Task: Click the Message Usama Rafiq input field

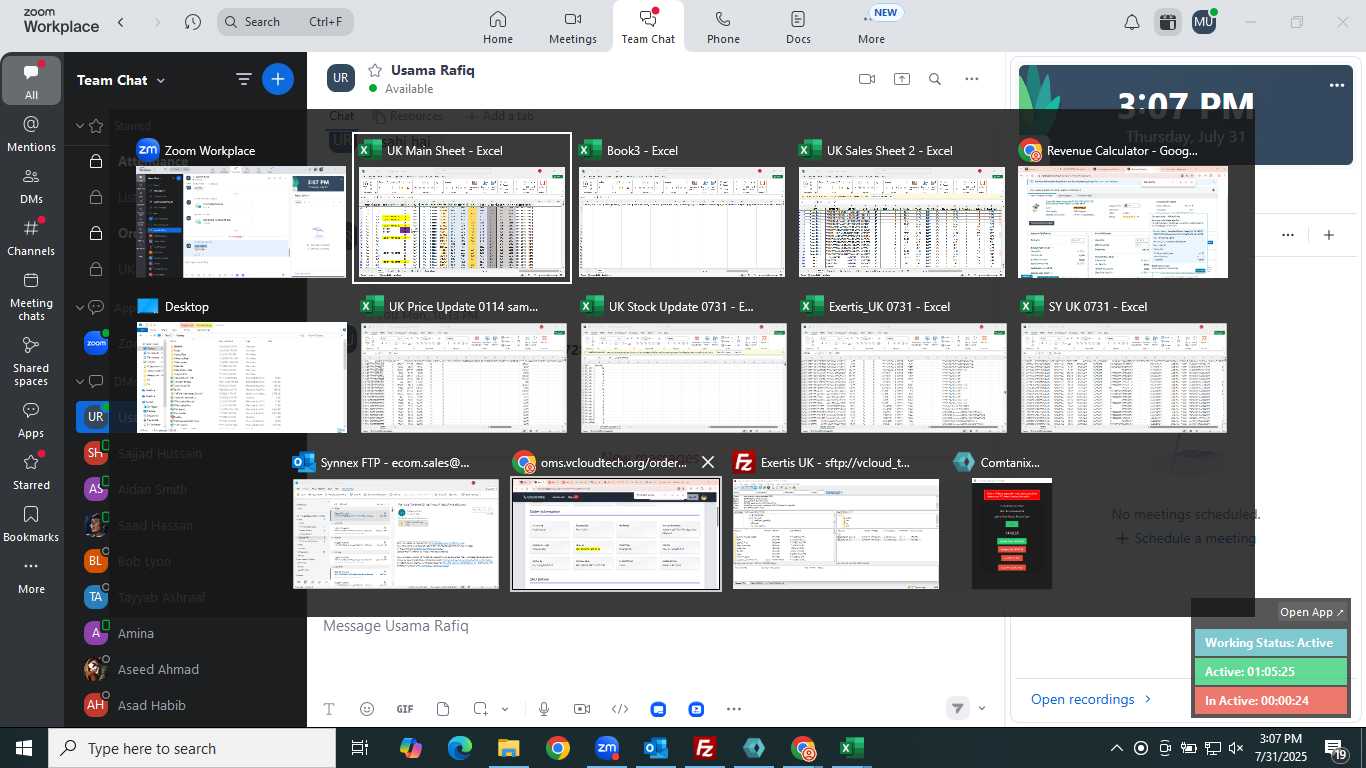Action: click(x=655, y=626)
